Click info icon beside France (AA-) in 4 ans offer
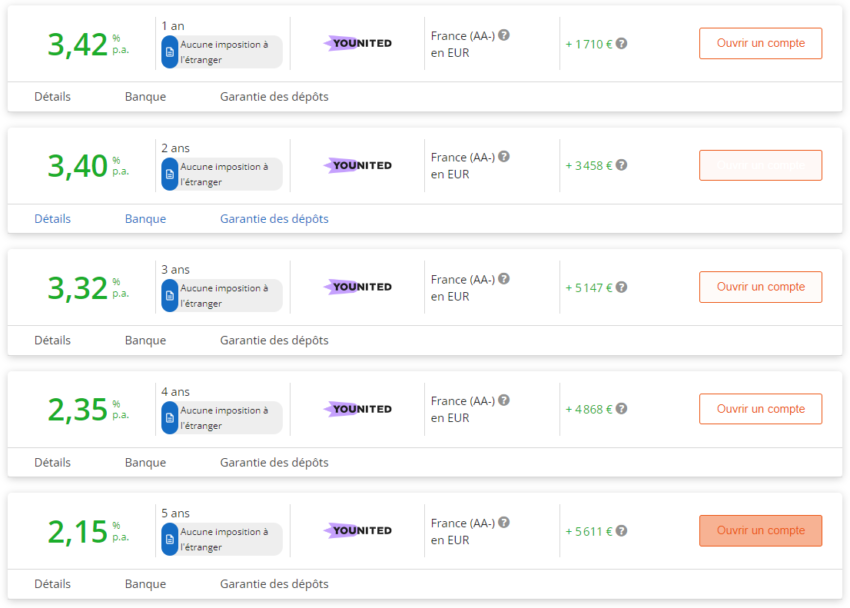This screenshot has height=608, width=850. (504, 401)
